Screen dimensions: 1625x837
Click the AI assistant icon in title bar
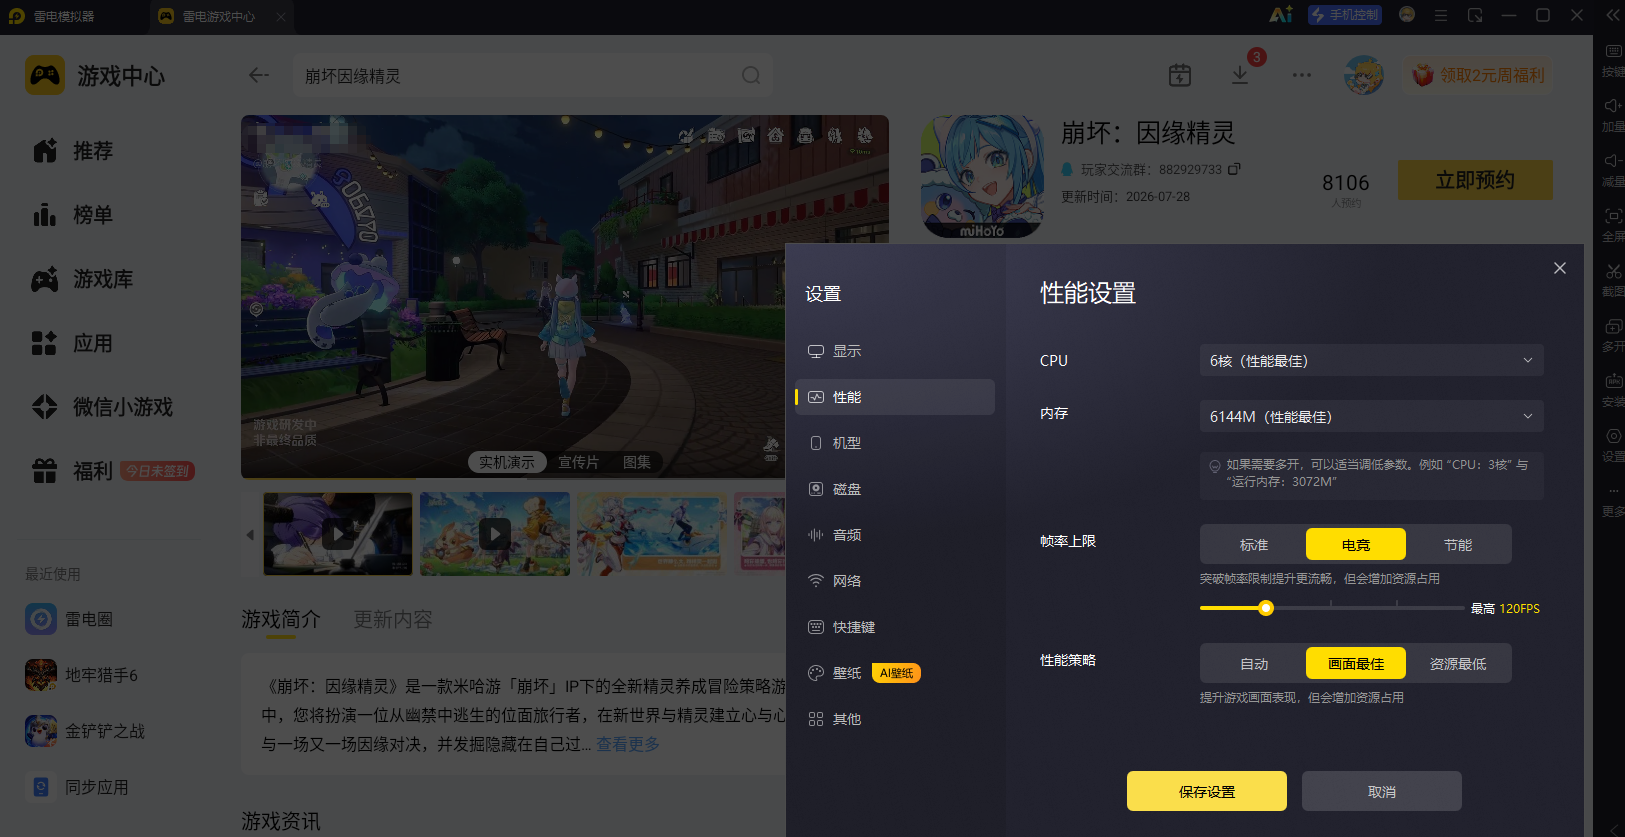click(1280, 15)
